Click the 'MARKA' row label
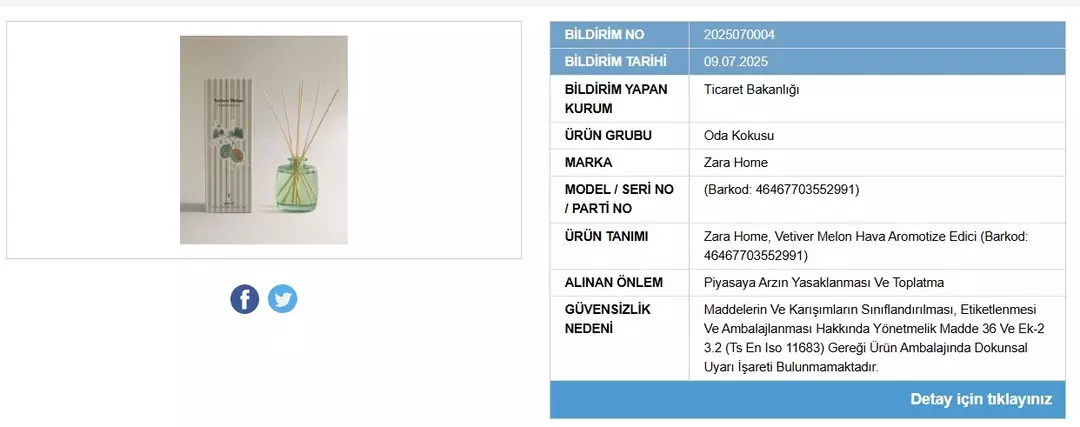The image size is (1080, 427). [x=588, y=163]
